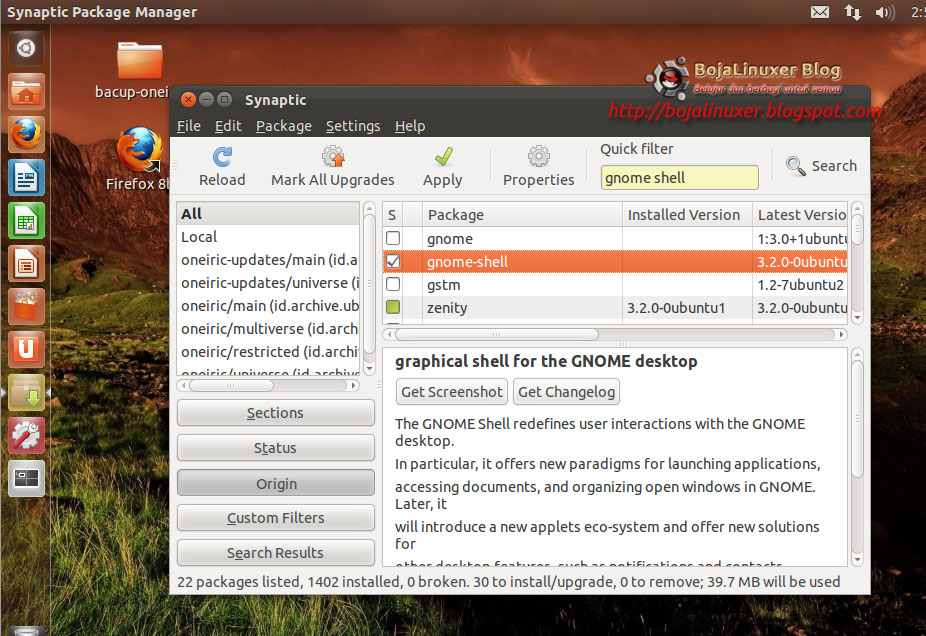
Task: Open the Edit menu
Action: [x=228, y=126]
